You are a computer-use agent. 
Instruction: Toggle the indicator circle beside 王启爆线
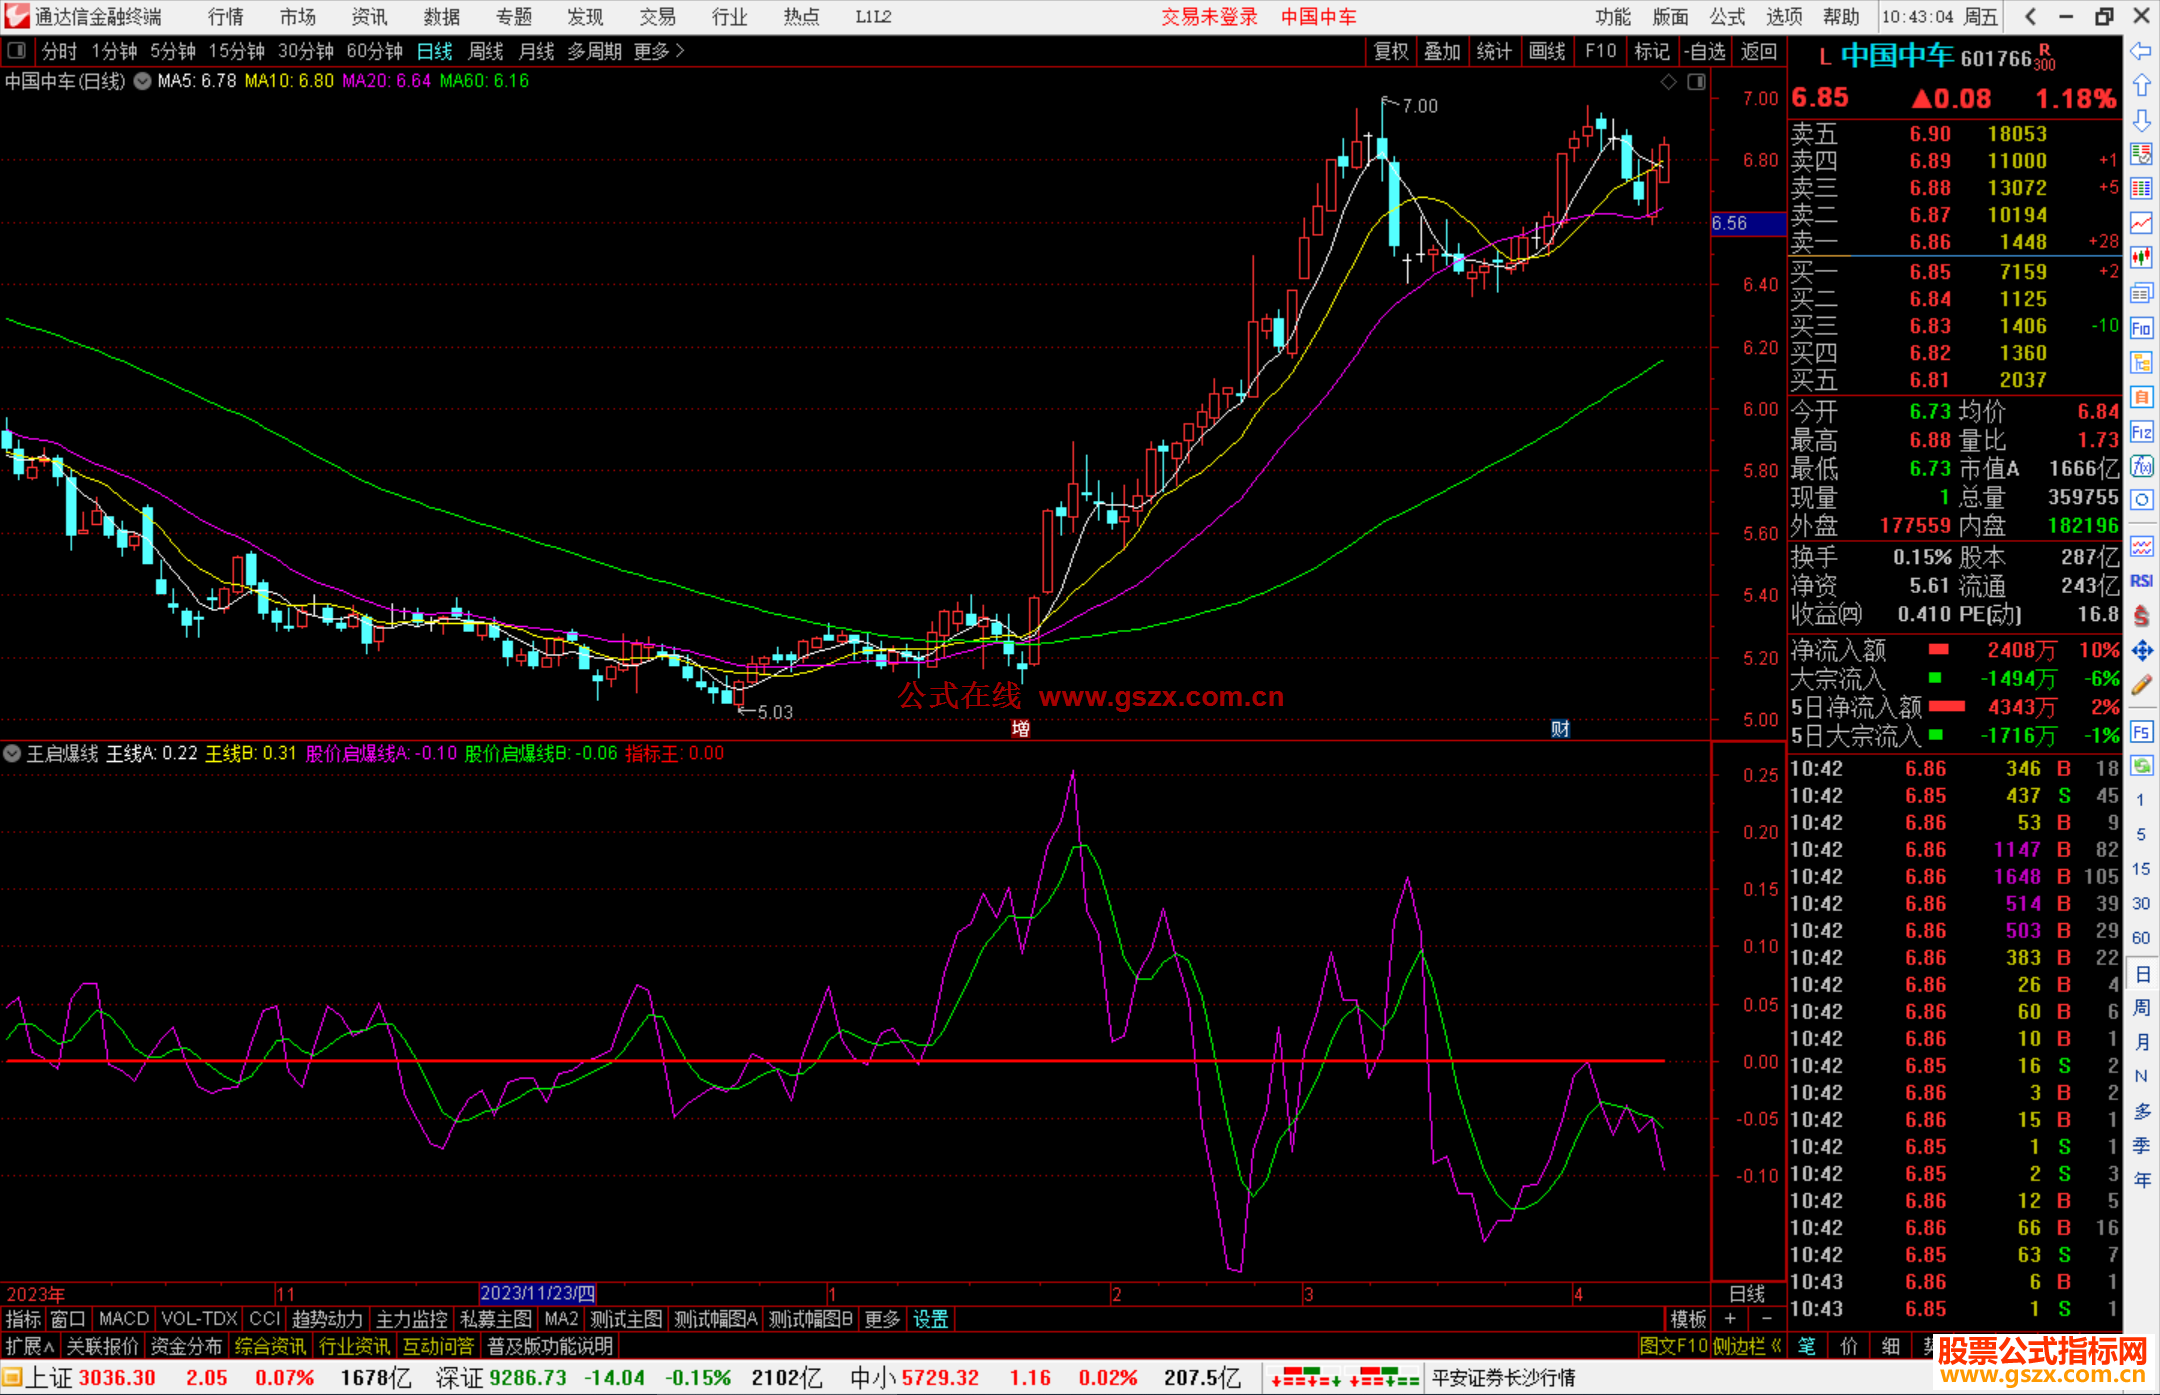click(12, 753)
